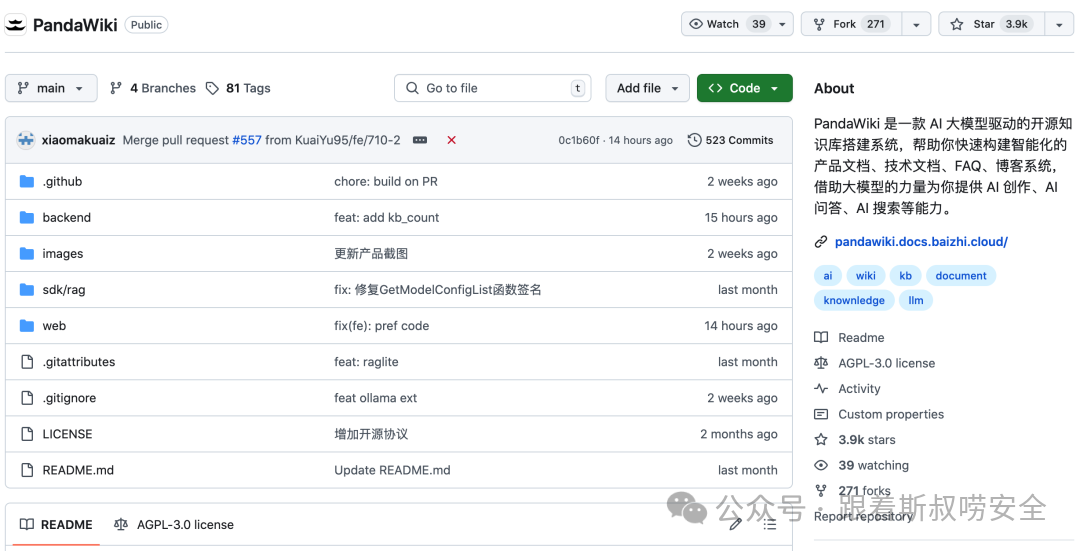1080x551 pixels.
Task: Click the xiaomakuaiz author avatar
Action: [x=26, y=140]
